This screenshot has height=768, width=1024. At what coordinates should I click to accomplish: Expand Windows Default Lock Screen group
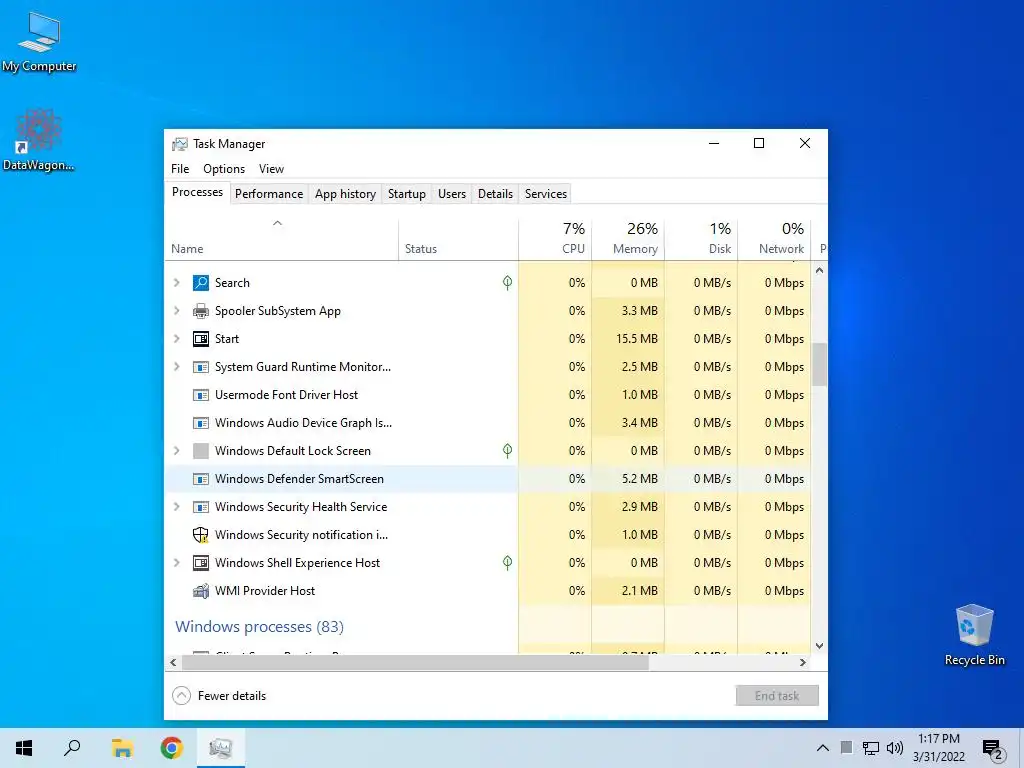tap(176, 451)
